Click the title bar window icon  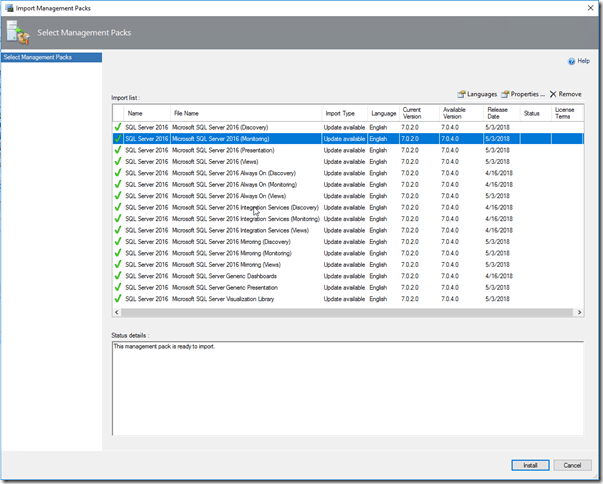pos(8,8)
